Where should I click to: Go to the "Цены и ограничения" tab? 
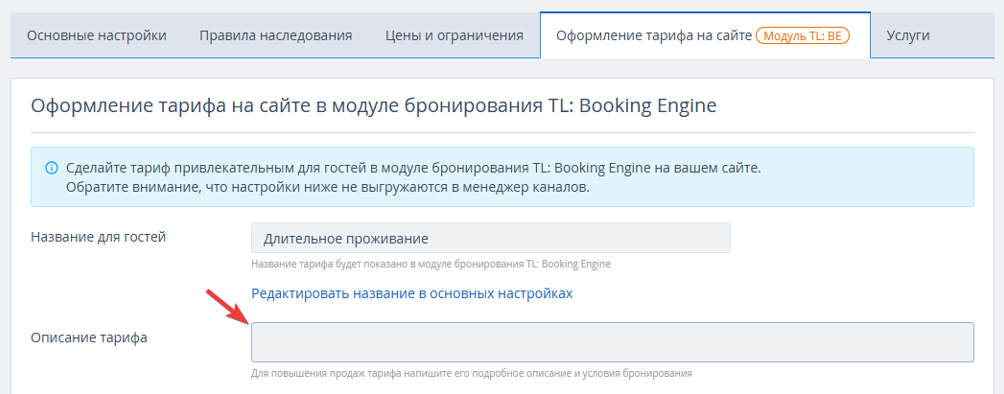pyautogui.click(x=454, y=35)
